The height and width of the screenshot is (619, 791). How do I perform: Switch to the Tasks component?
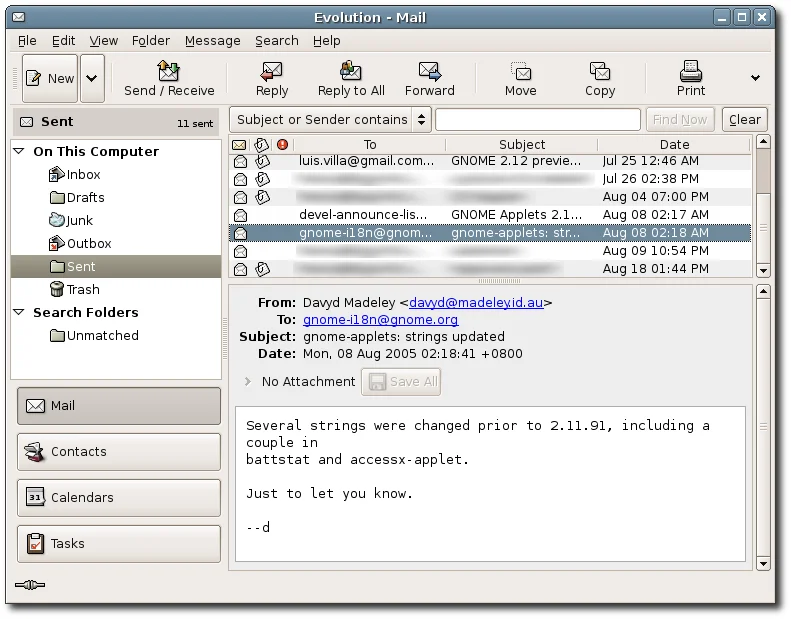[119, 543]
